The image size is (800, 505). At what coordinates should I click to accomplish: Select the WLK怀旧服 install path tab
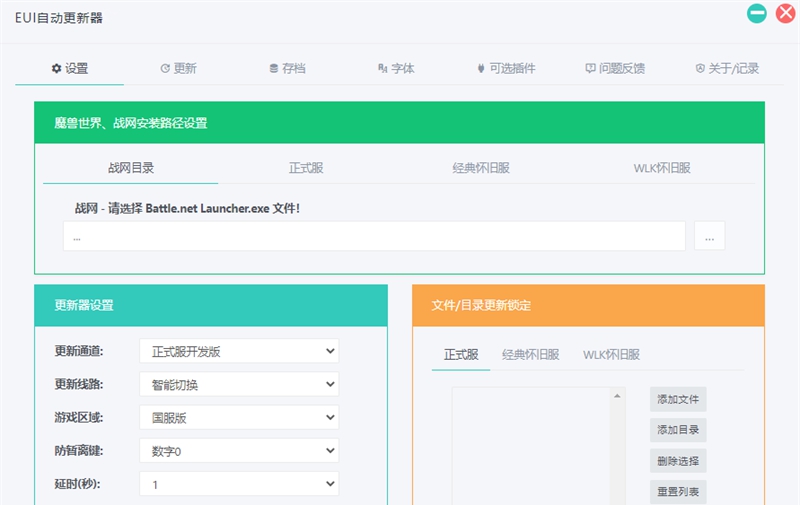(662, 168)
